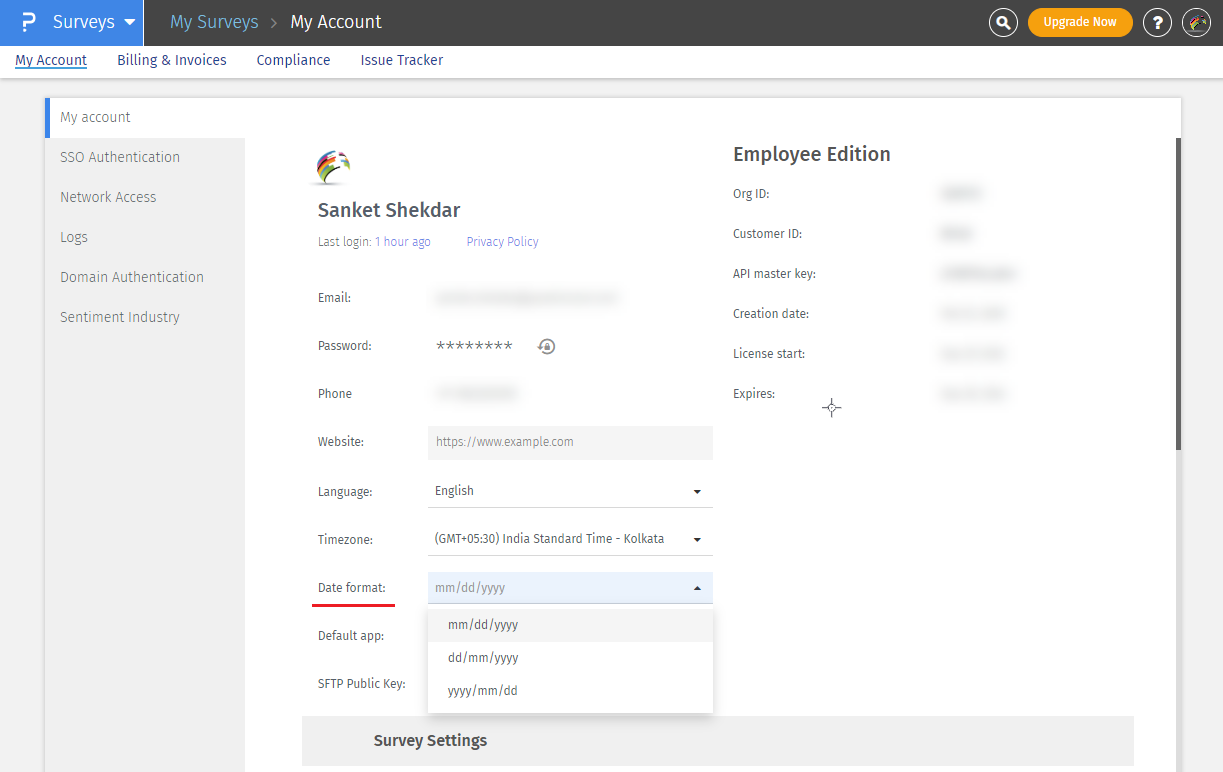The height and width of the screenshot is (772, 1223).
Task: Switch to Billing & Invoices tab
Action: tap(172, 60)
